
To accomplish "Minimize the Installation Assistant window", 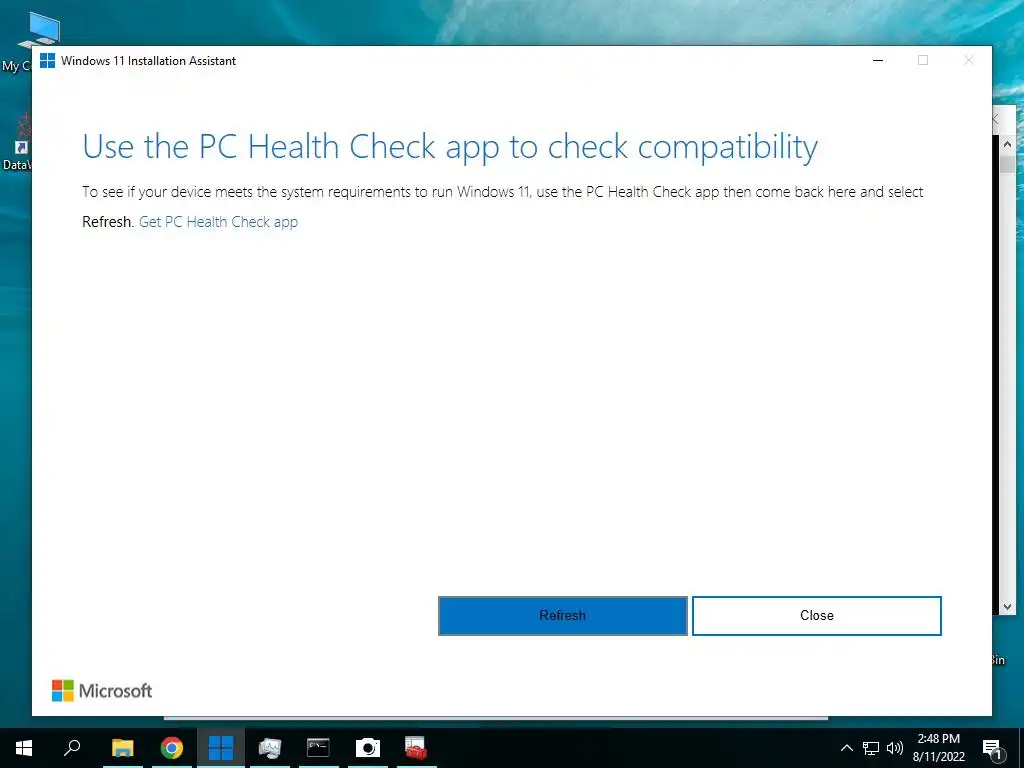I will point(878,60).
